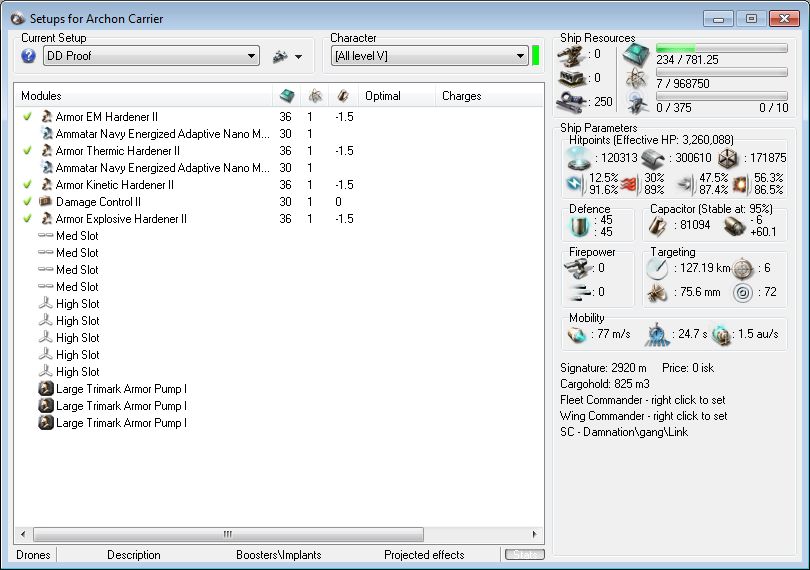Open the Boosters\Implants tab

point(279,555)
